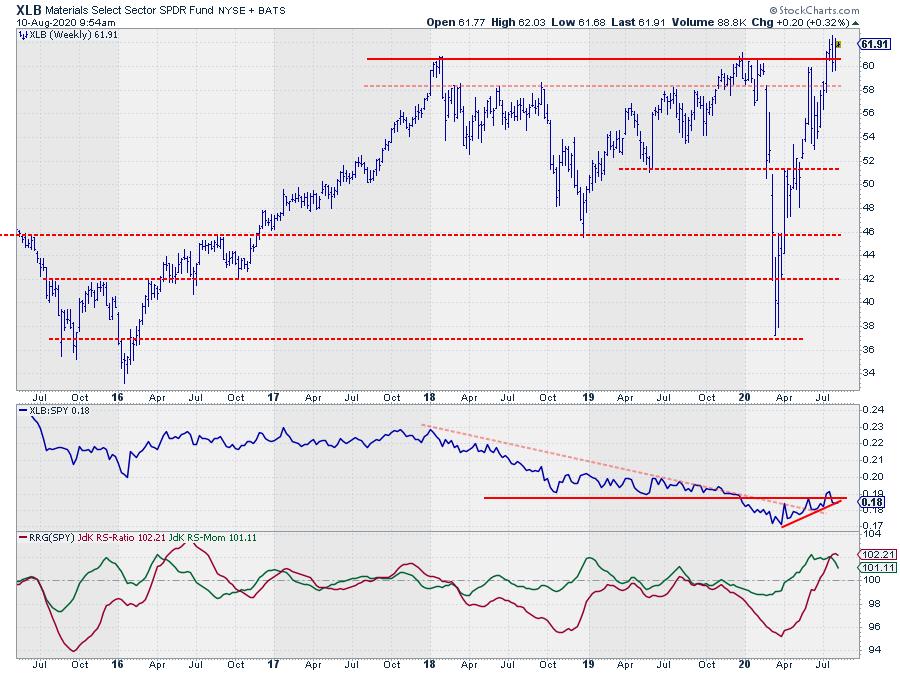Click the solid red resistance line near 60
Image resolution: width=900 pixels, height=673 pixels.
[x=600, y=59]
